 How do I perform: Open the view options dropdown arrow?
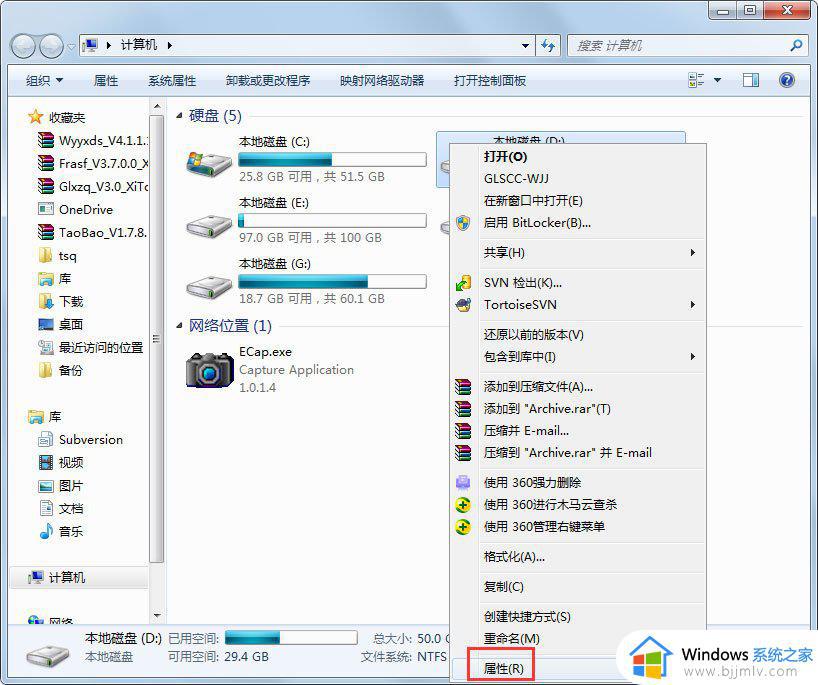717,80
